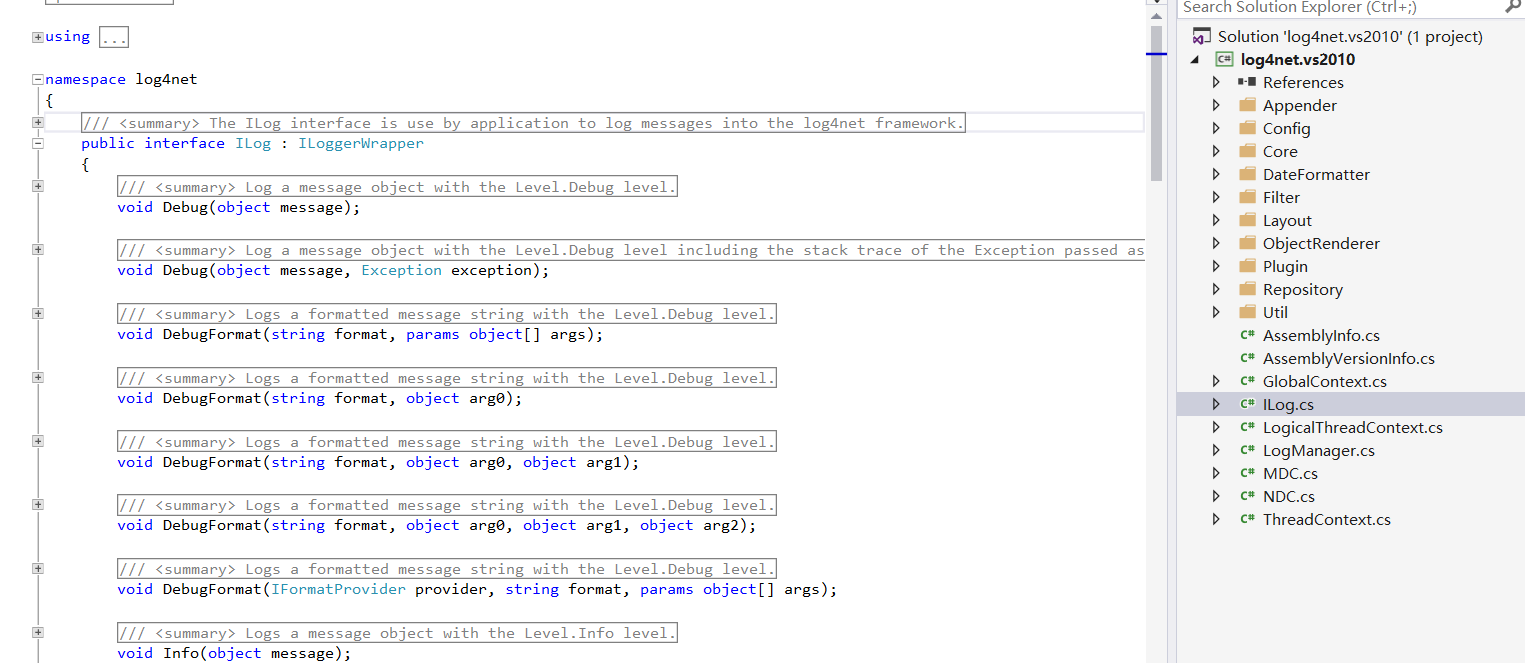Click the GlobalContext.cs C# file icon

(x=1247, y=381)
